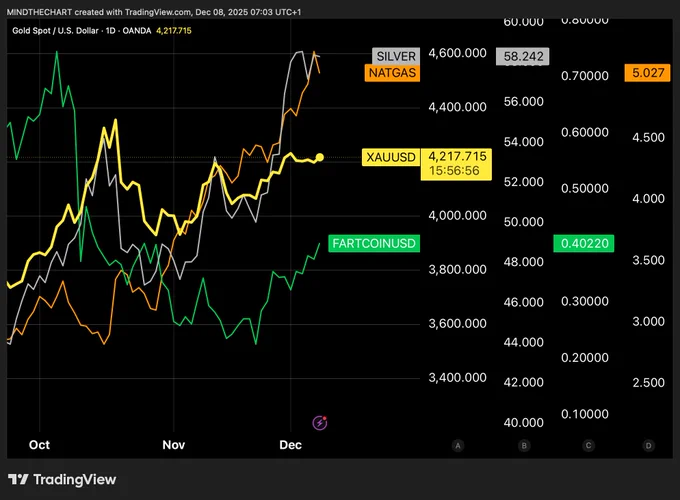680x500 pixels.
Task: Click the NATGAS series label
Action: coord(392,73)
